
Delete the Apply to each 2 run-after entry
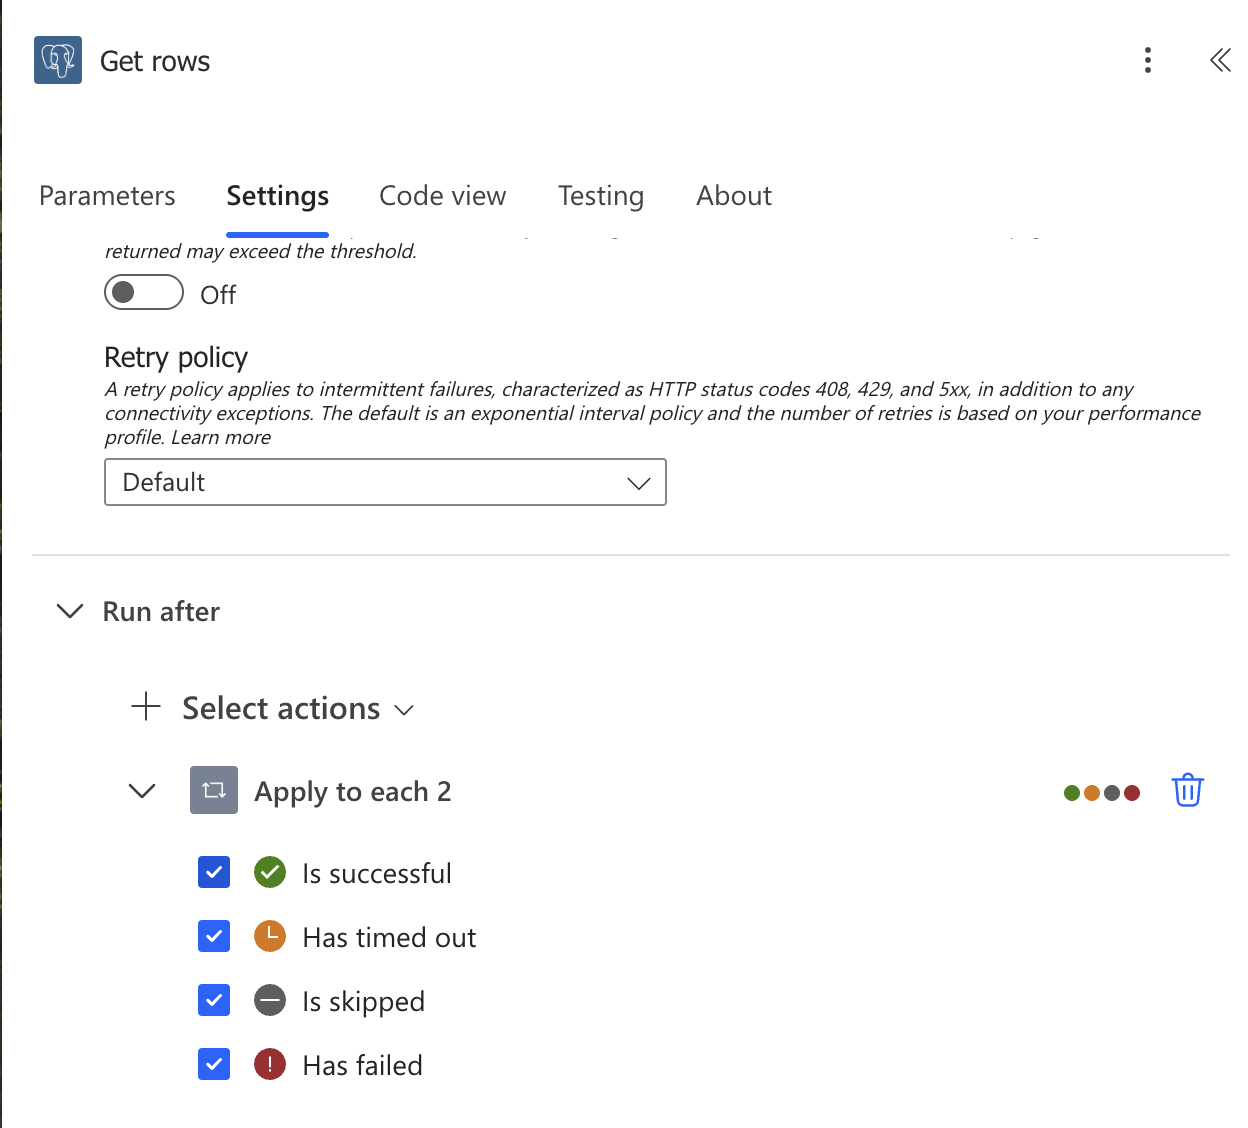click(x=1188, y=790)
